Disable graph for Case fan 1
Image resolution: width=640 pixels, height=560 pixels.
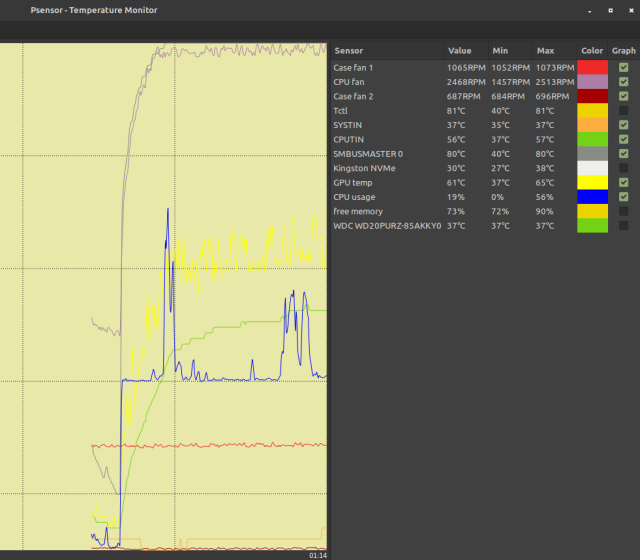tap(623, 67)
